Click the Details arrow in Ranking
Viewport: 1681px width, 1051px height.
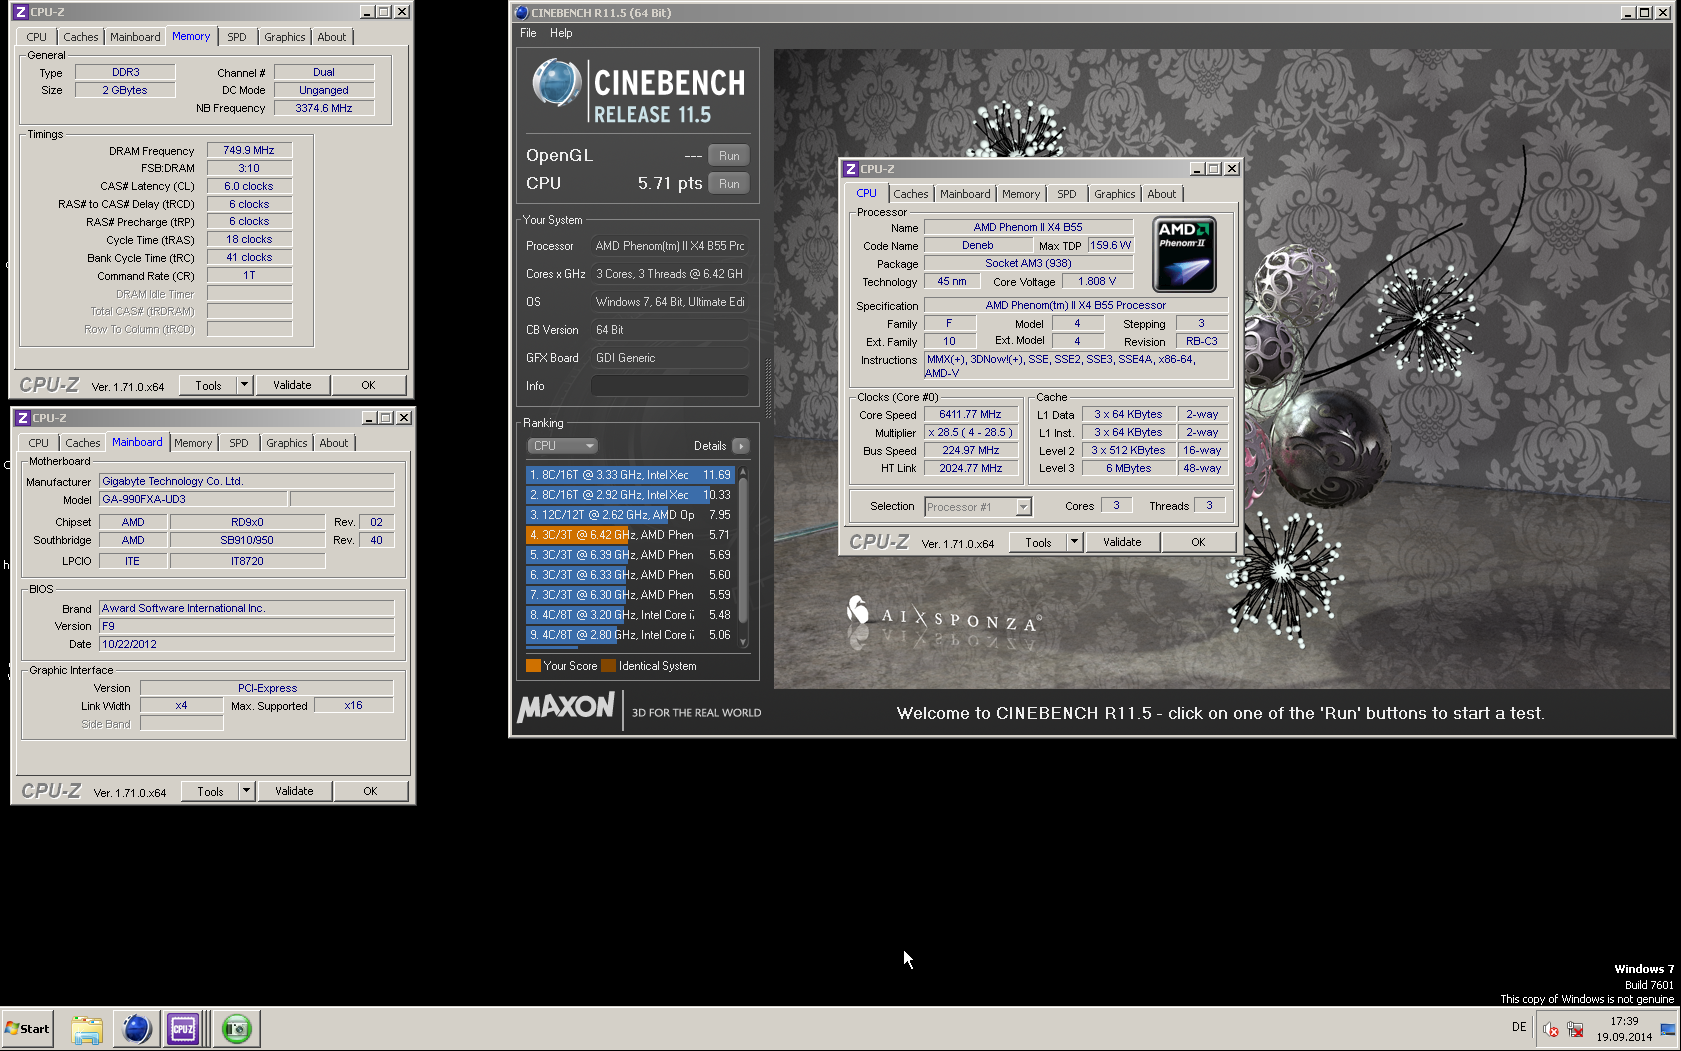(x=740, y=446)
